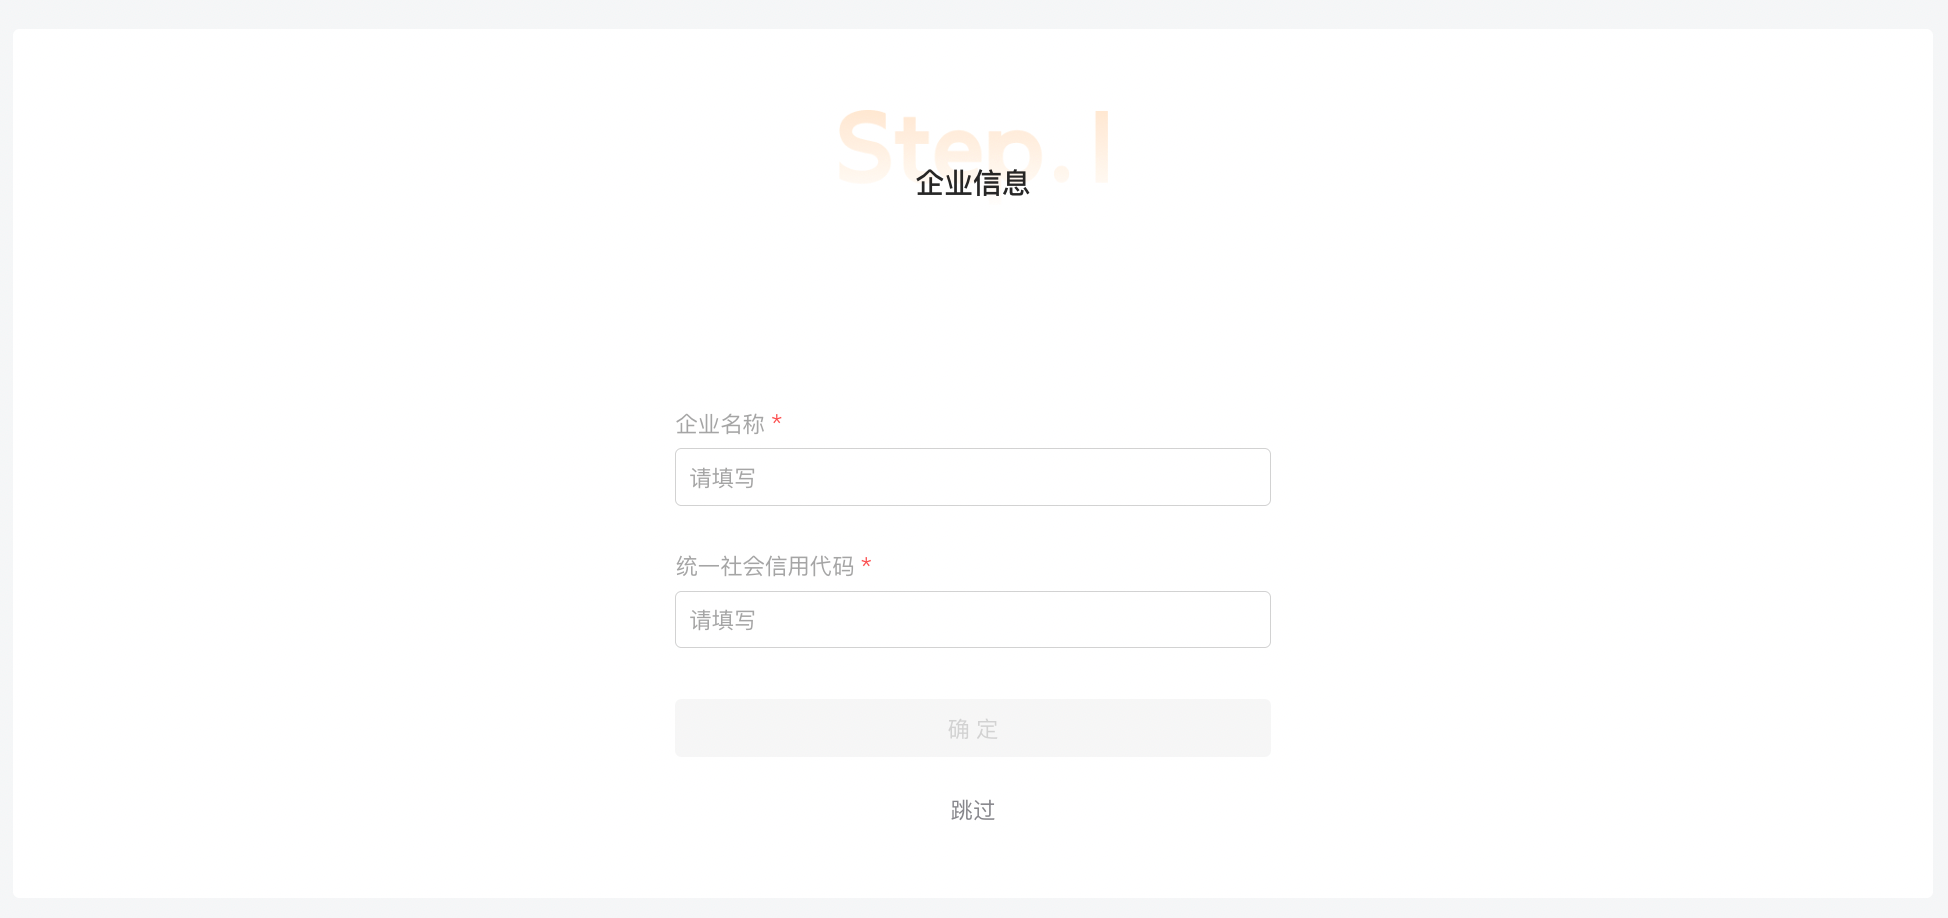Click 请填写 placeholder under 统一社会信用代码
The height and width of the screenshot is (918, 1948).
point(722,620)
